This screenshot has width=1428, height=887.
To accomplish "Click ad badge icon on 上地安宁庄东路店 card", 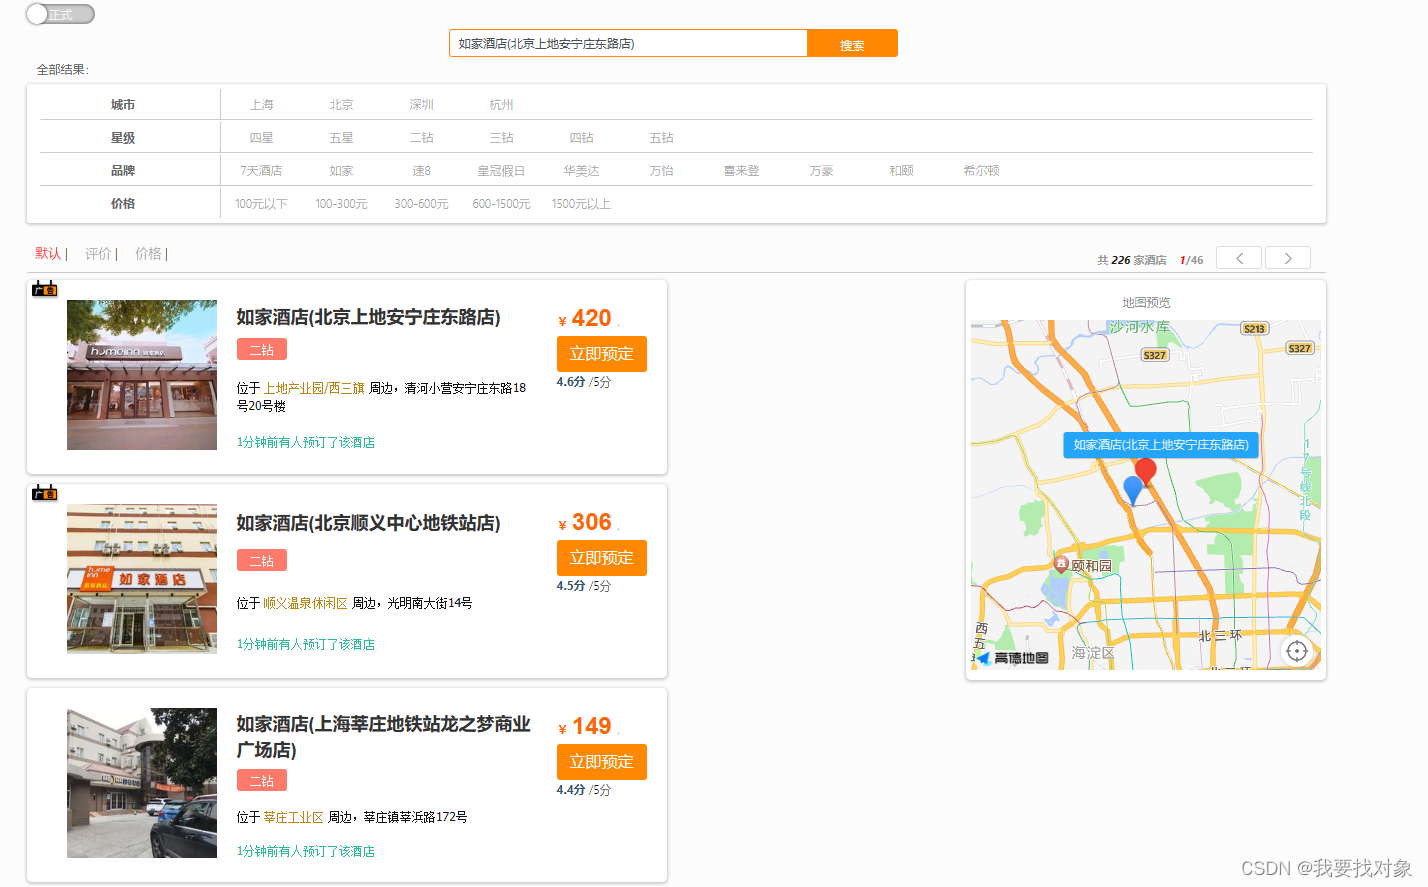I will coord(45,289).
